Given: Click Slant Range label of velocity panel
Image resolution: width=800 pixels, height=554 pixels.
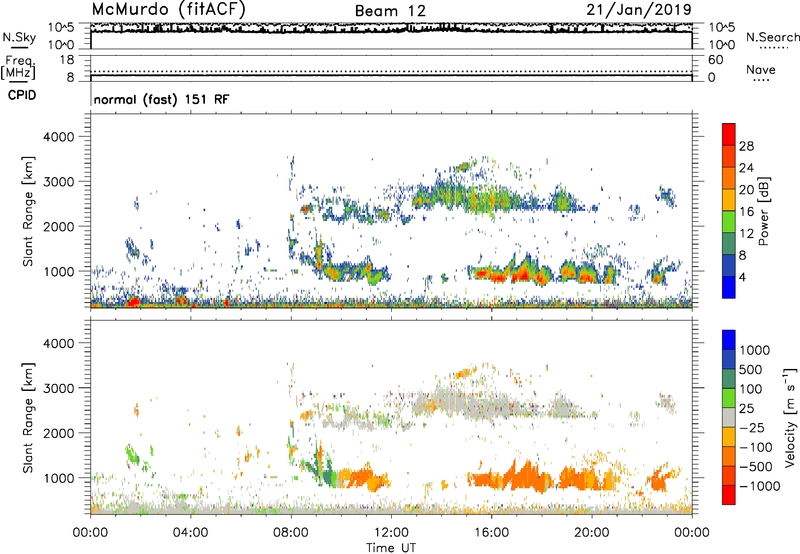Looking at the screenshot, I should click(x=28, y=418).
